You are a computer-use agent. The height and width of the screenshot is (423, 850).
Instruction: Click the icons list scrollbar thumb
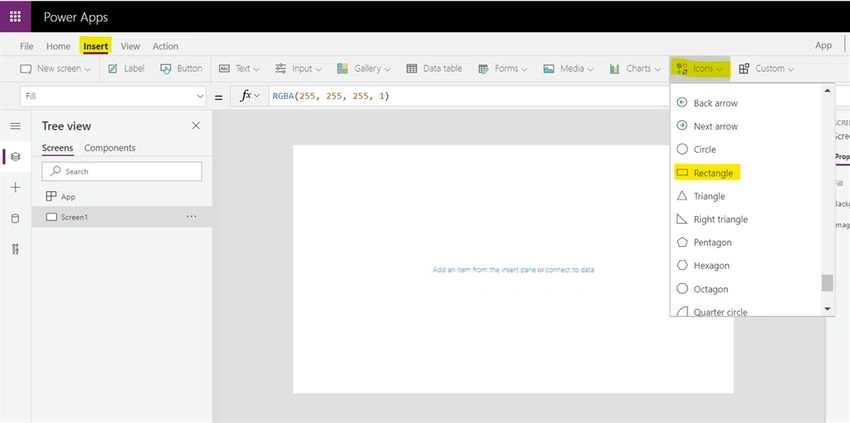click(x=827, y=283)
